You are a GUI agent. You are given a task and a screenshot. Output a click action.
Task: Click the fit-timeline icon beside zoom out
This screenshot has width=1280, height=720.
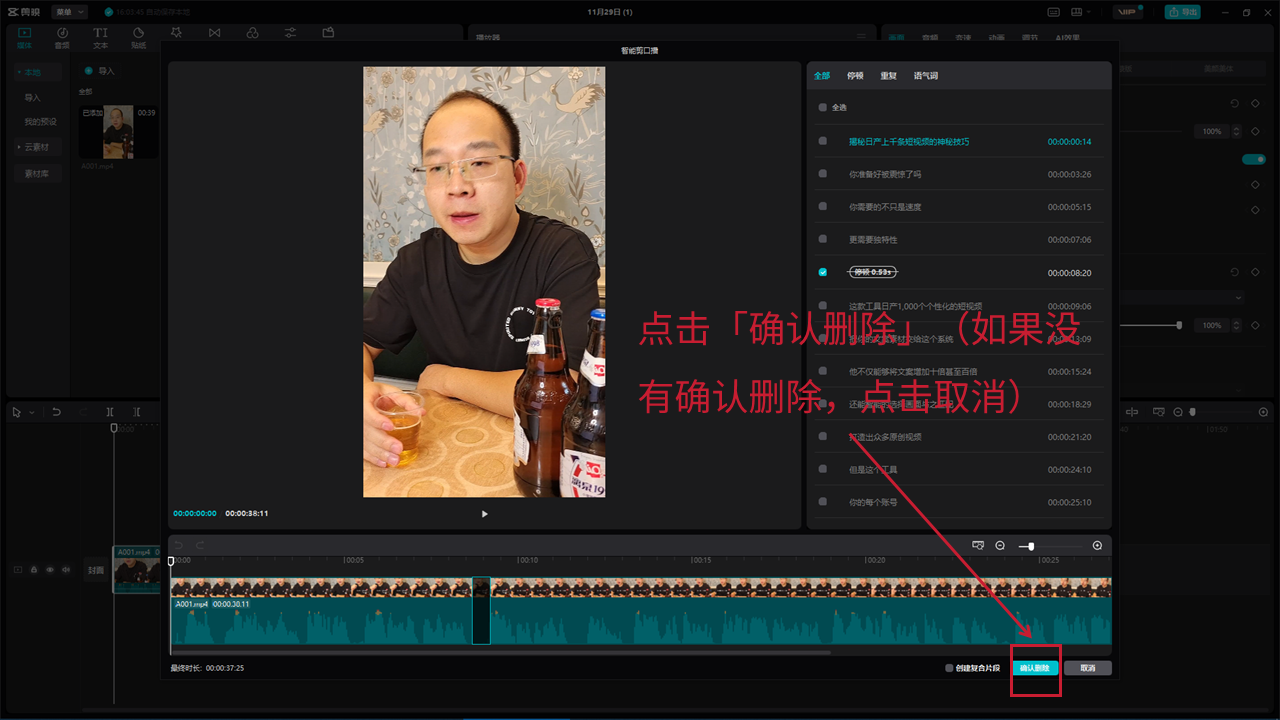click(x=978, y=545)
